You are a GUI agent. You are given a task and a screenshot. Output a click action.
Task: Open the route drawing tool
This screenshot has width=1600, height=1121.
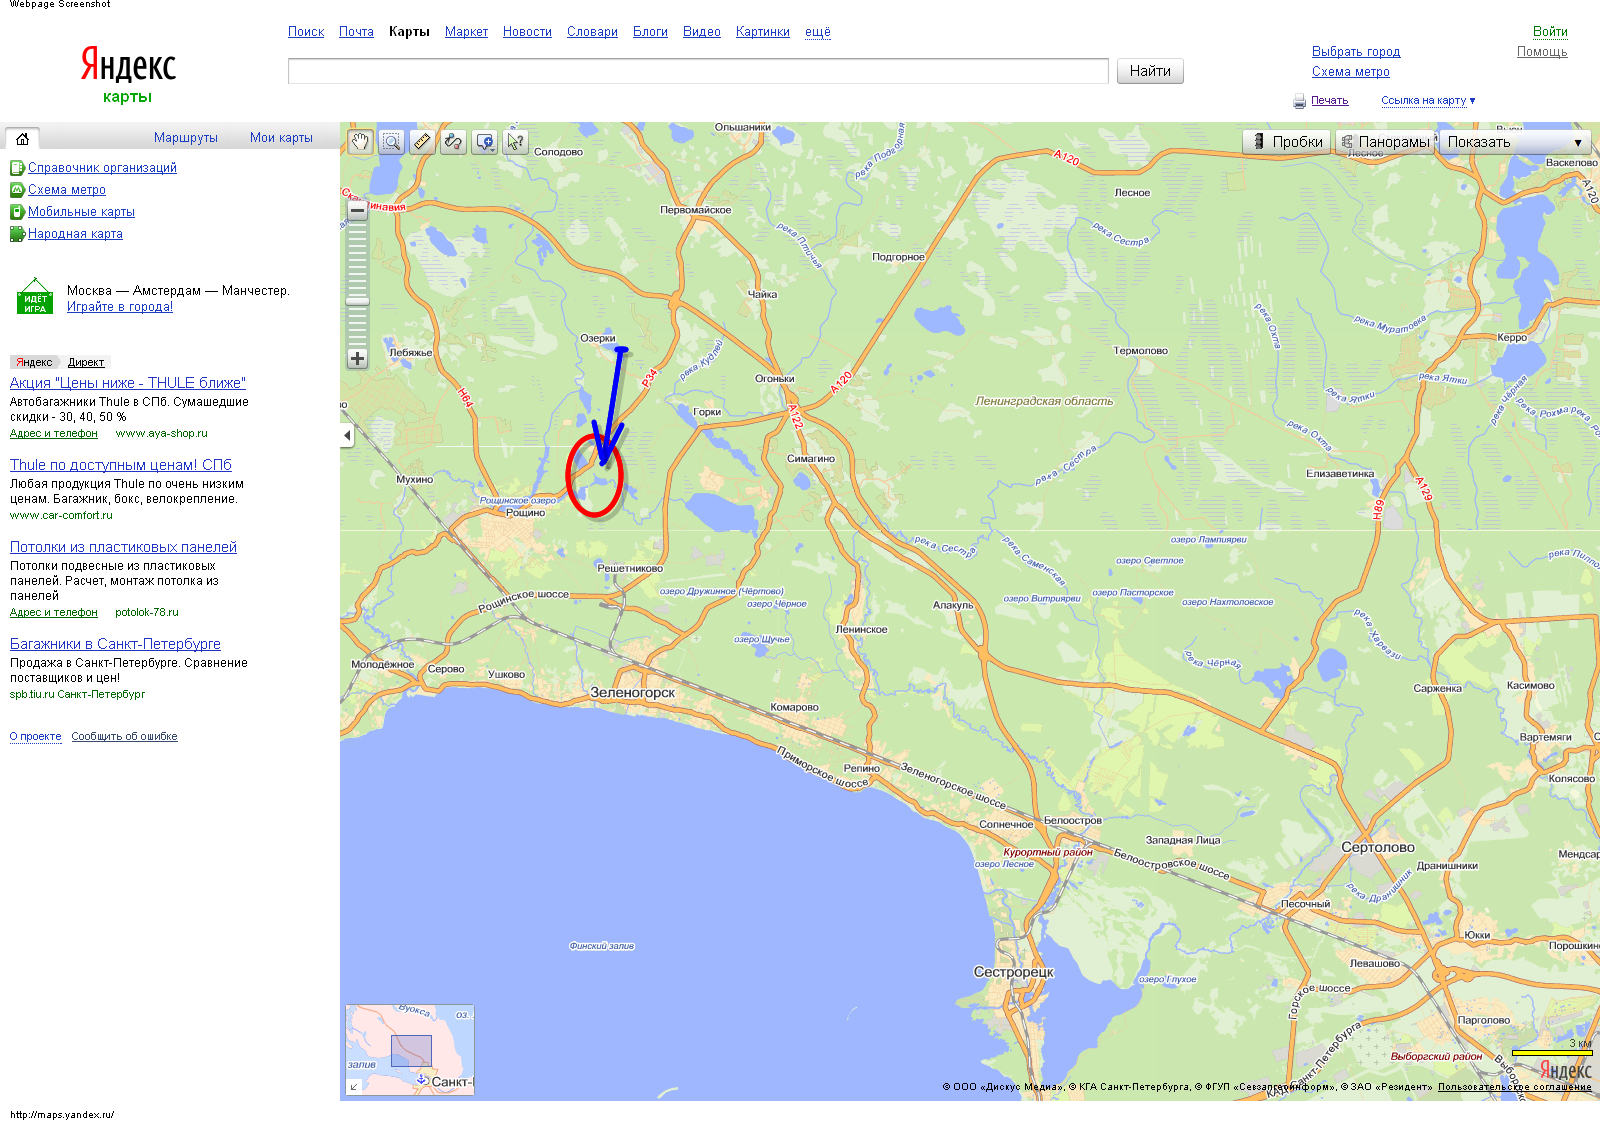(x=454, y=142)
